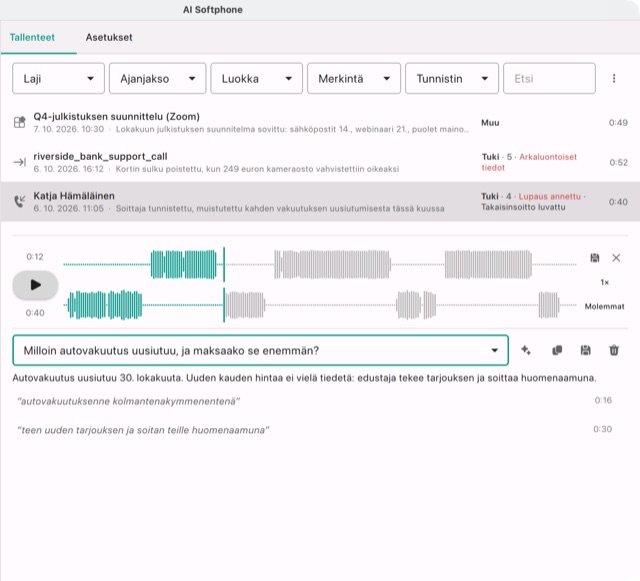The width and height of the screenshot is (640, 581).
Task: Click the 0:52 duration of the riverside call
Action: click(x=618, y=162)
